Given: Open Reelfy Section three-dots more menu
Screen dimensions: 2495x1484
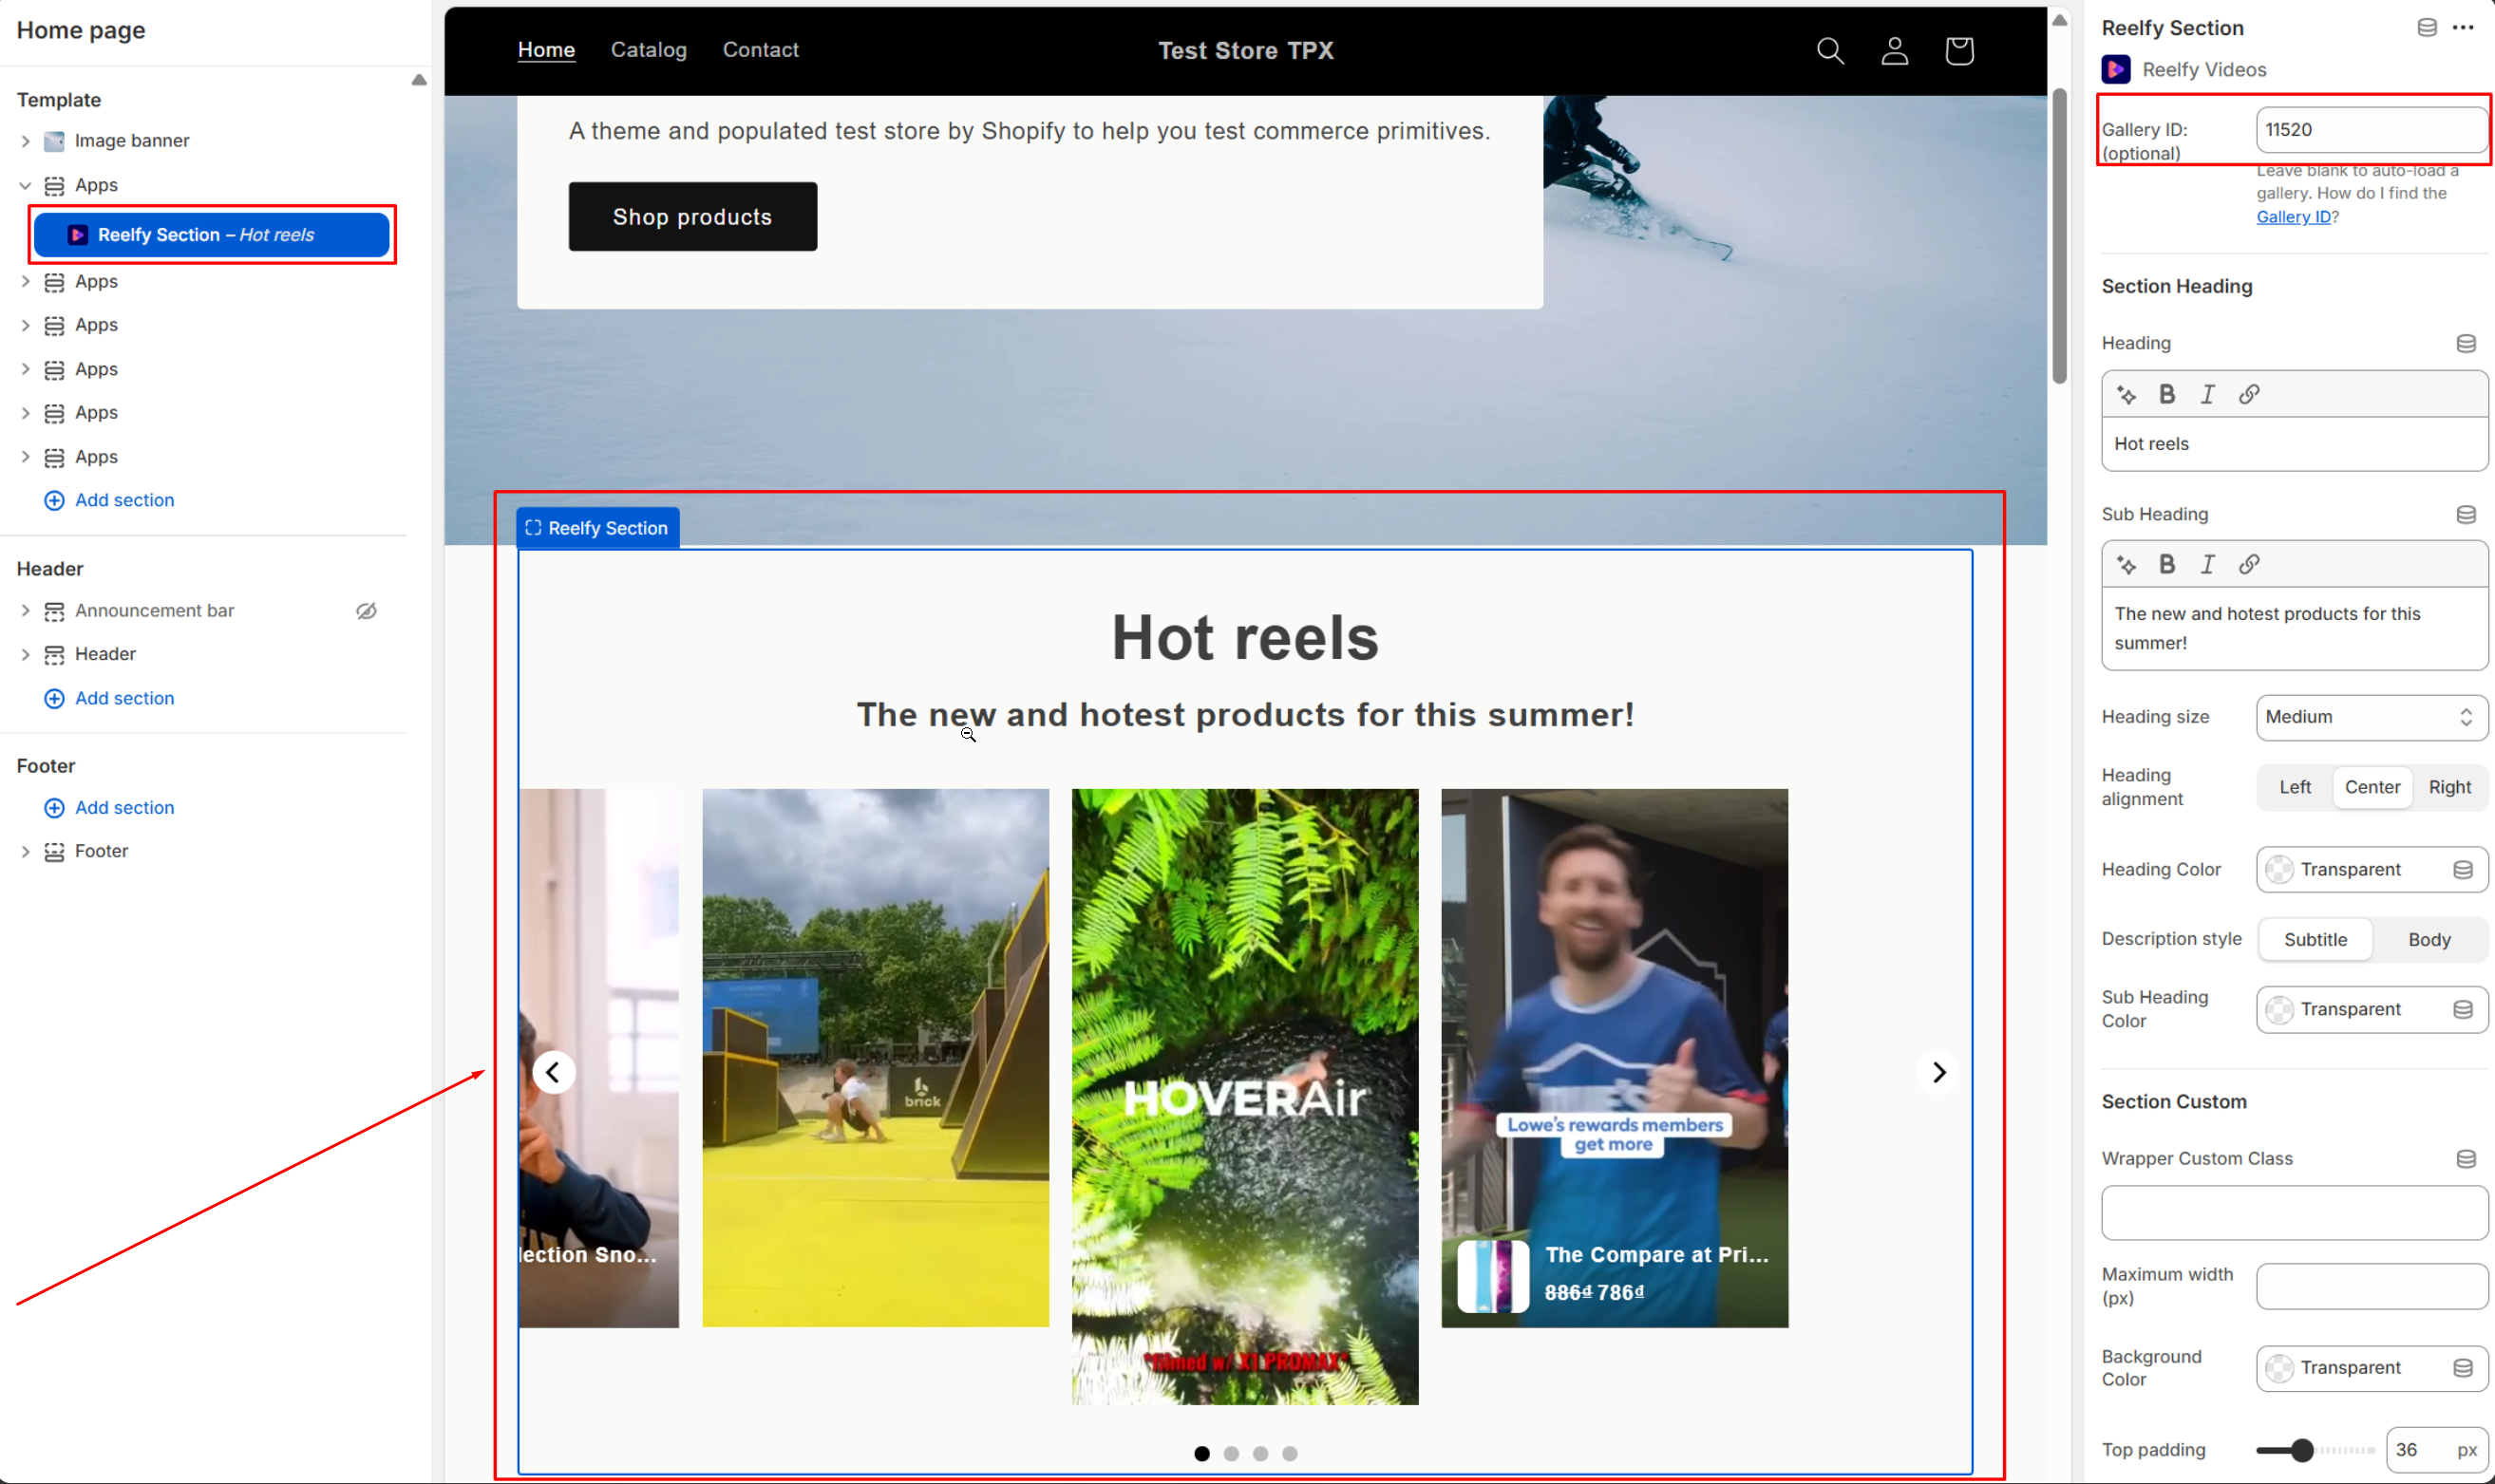Looking at the screenshot, I should click(2462, 28).
